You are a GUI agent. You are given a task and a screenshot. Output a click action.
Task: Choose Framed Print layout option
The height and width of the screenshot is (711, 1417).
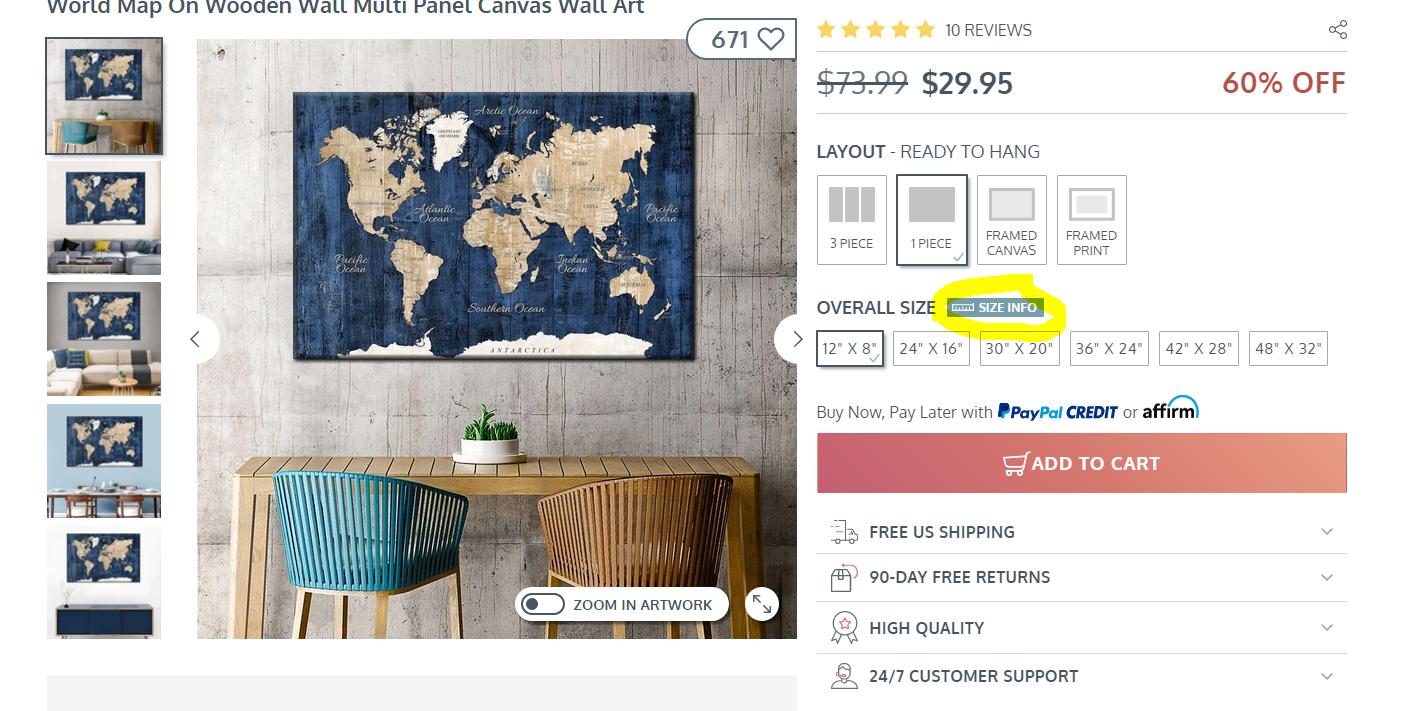coord(1092,220)
